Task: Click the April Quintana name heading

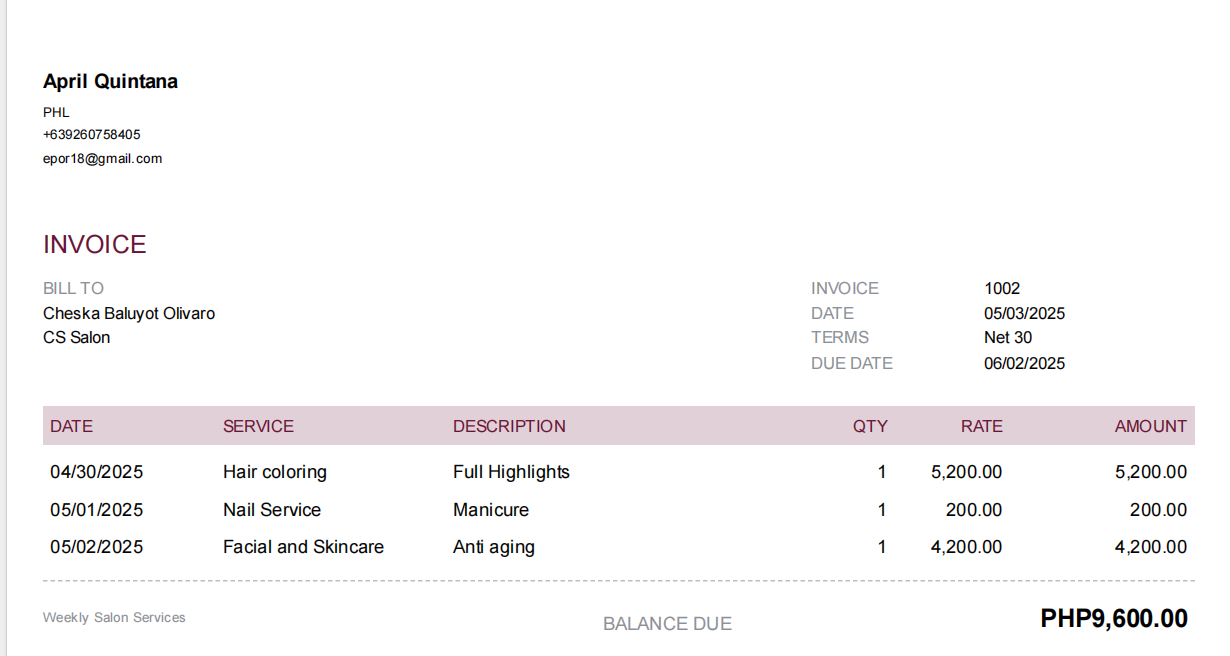Action: (110, 82)
